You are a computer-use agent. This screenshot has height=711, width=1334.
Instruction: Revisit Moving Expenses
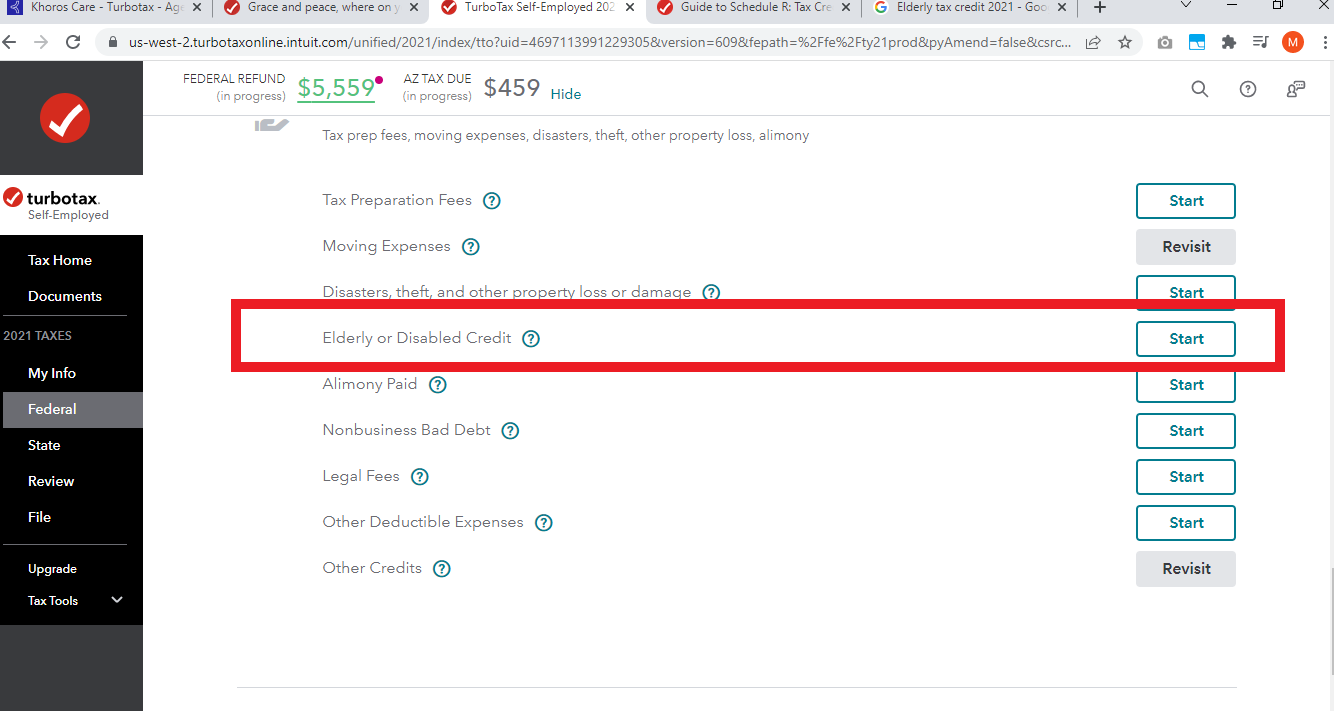click(1186, 247)
